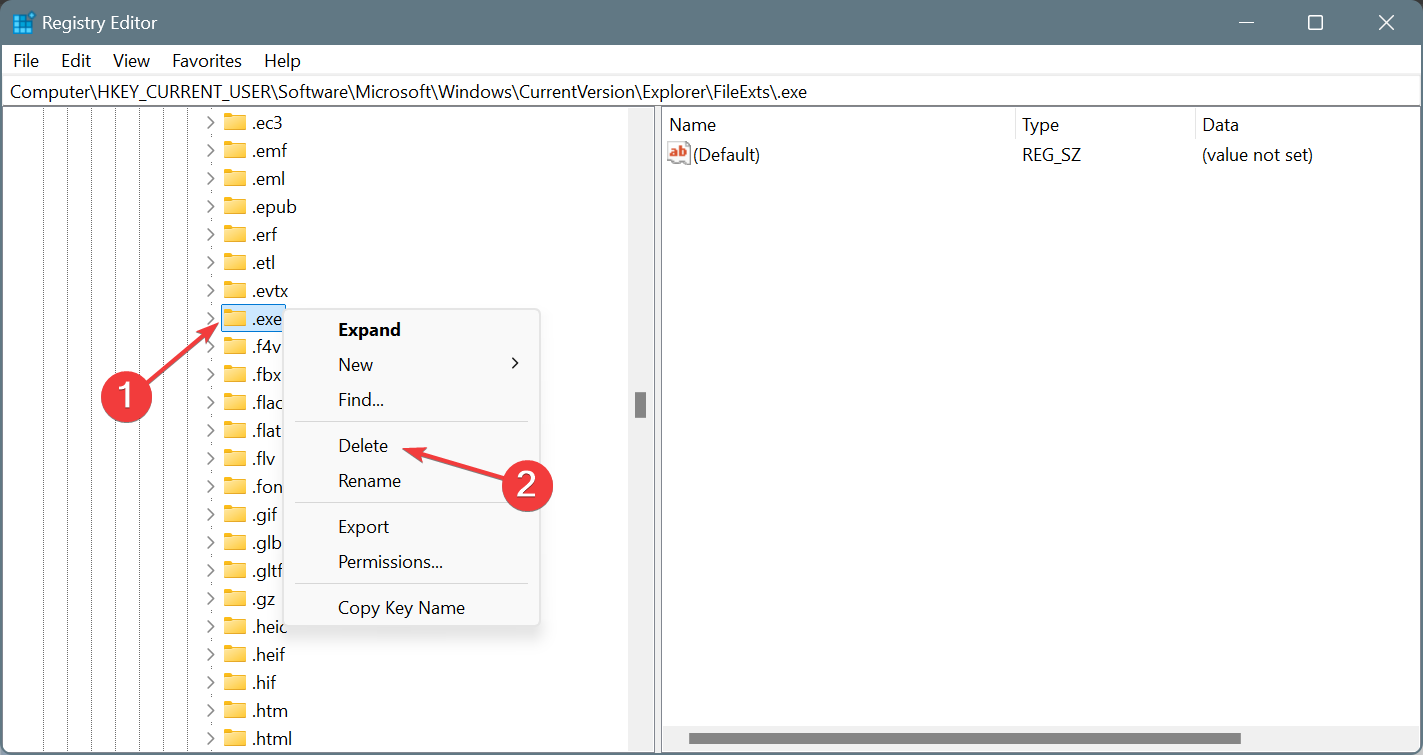Select the (Default) value name
Viewport: 1423px width, 755px height.
[727, 155]
